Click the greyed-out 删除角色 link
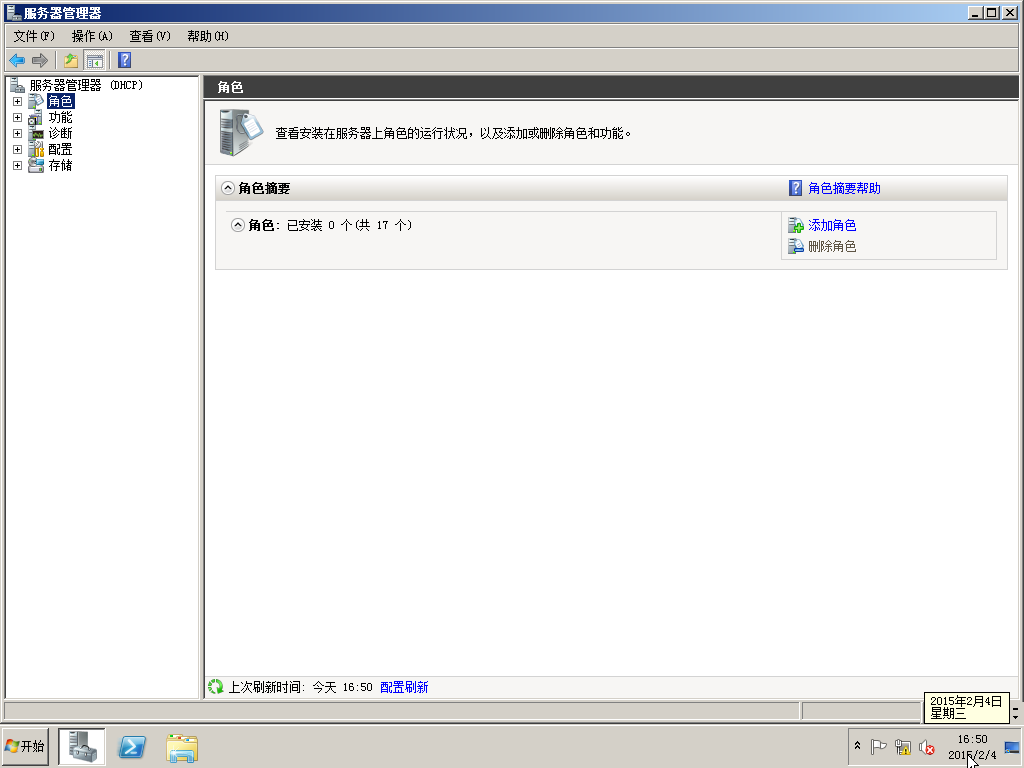The image size is (1024, 768). pos(832,246)
